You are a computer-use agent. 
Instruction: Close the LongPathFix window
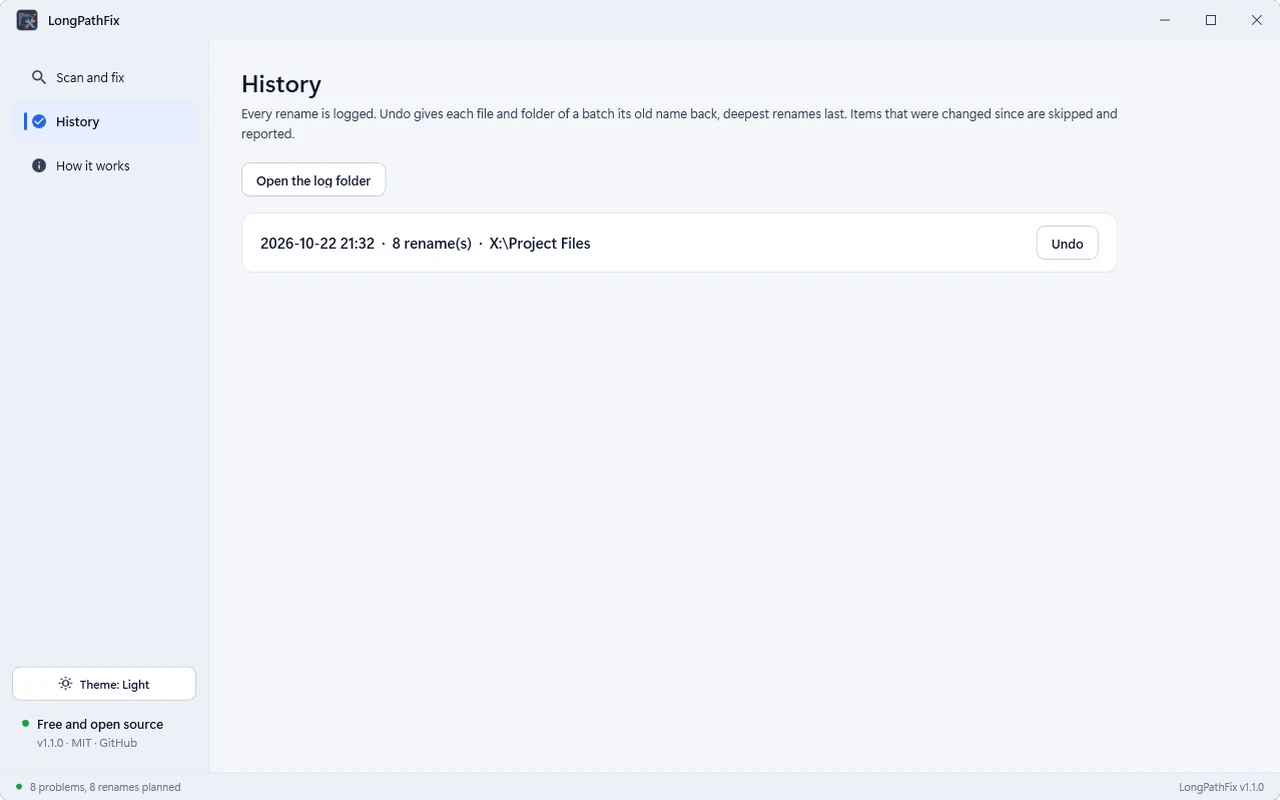(x=1257, y=20)
